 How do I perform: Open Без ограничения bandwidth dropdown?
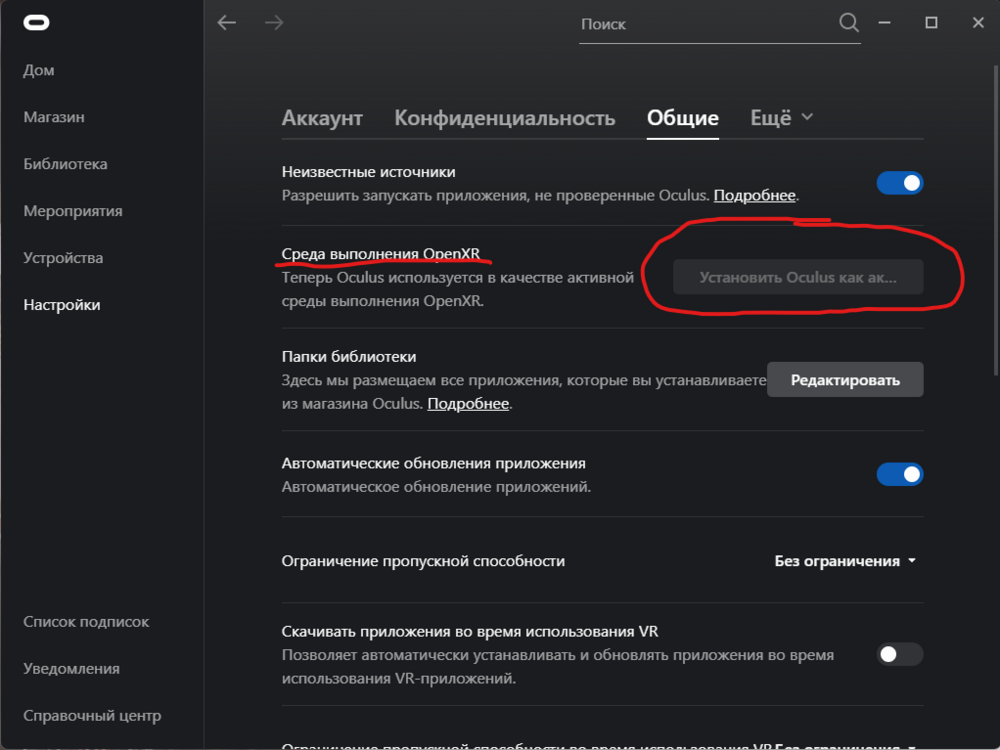(845, 561)
